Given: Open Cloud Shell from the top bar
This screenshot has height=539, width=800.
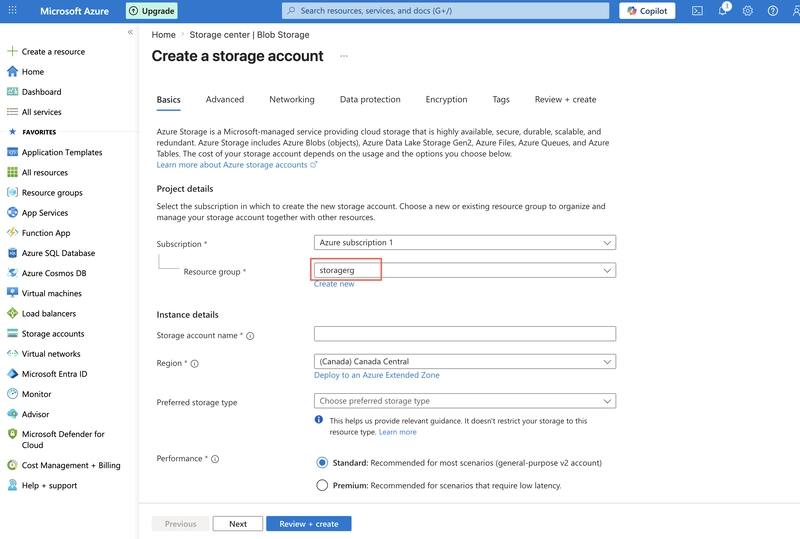Looking at the screenshot, I should tap(697, 11).
